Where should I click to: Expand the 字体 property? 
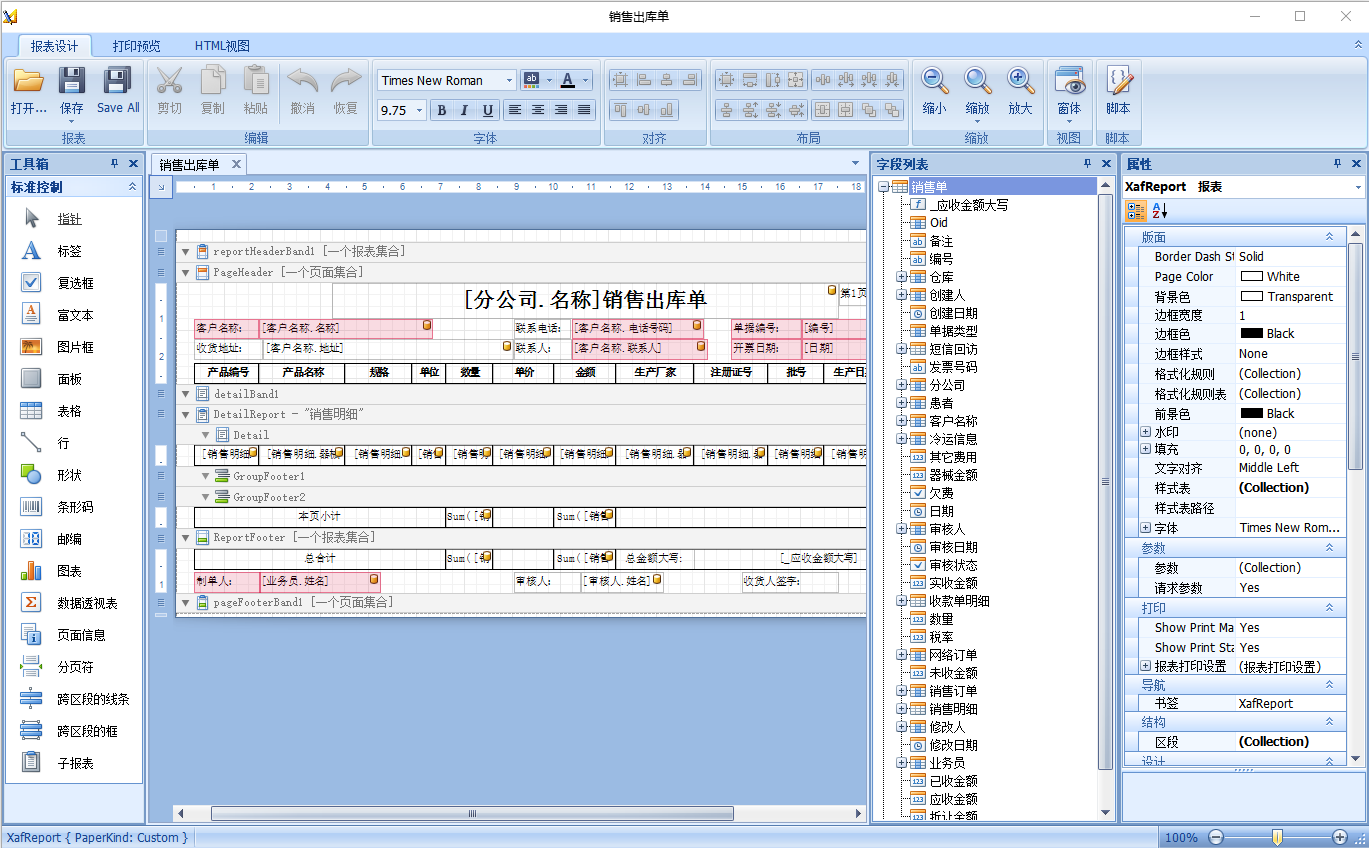[x=1145, y=528]
